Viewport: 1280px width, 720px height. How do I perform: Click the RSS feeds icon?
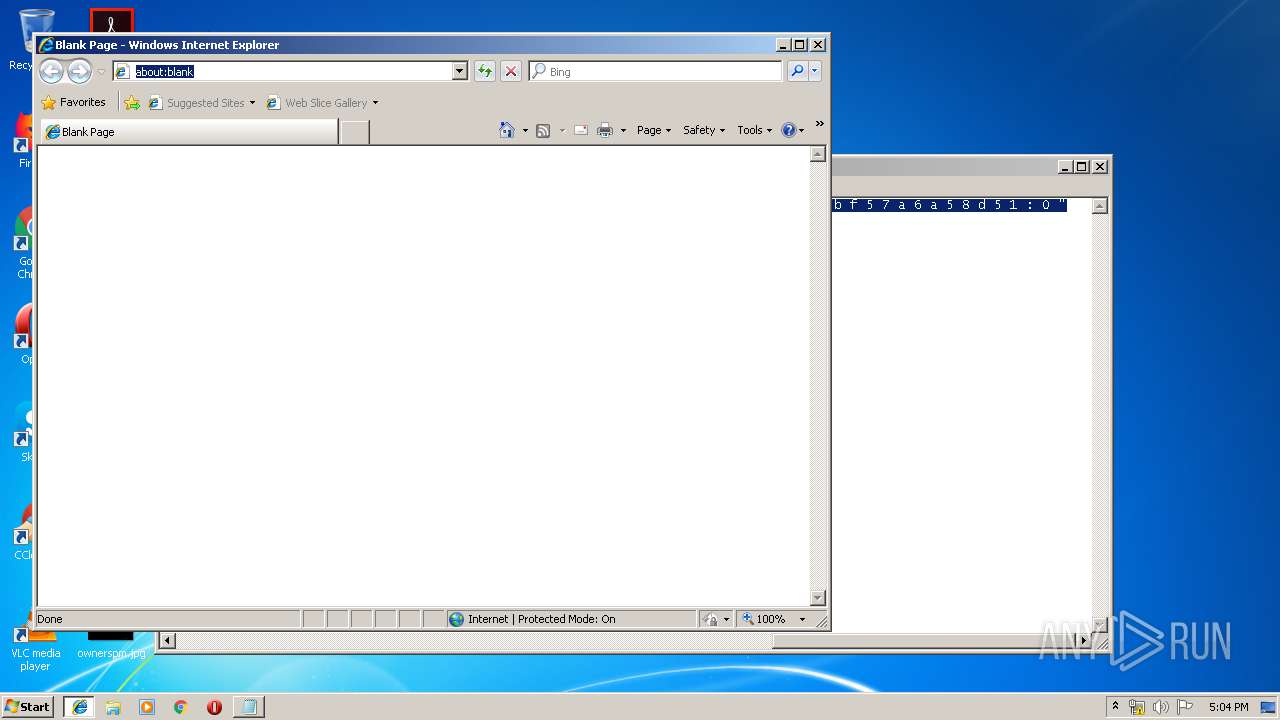(x=543, y=130)
